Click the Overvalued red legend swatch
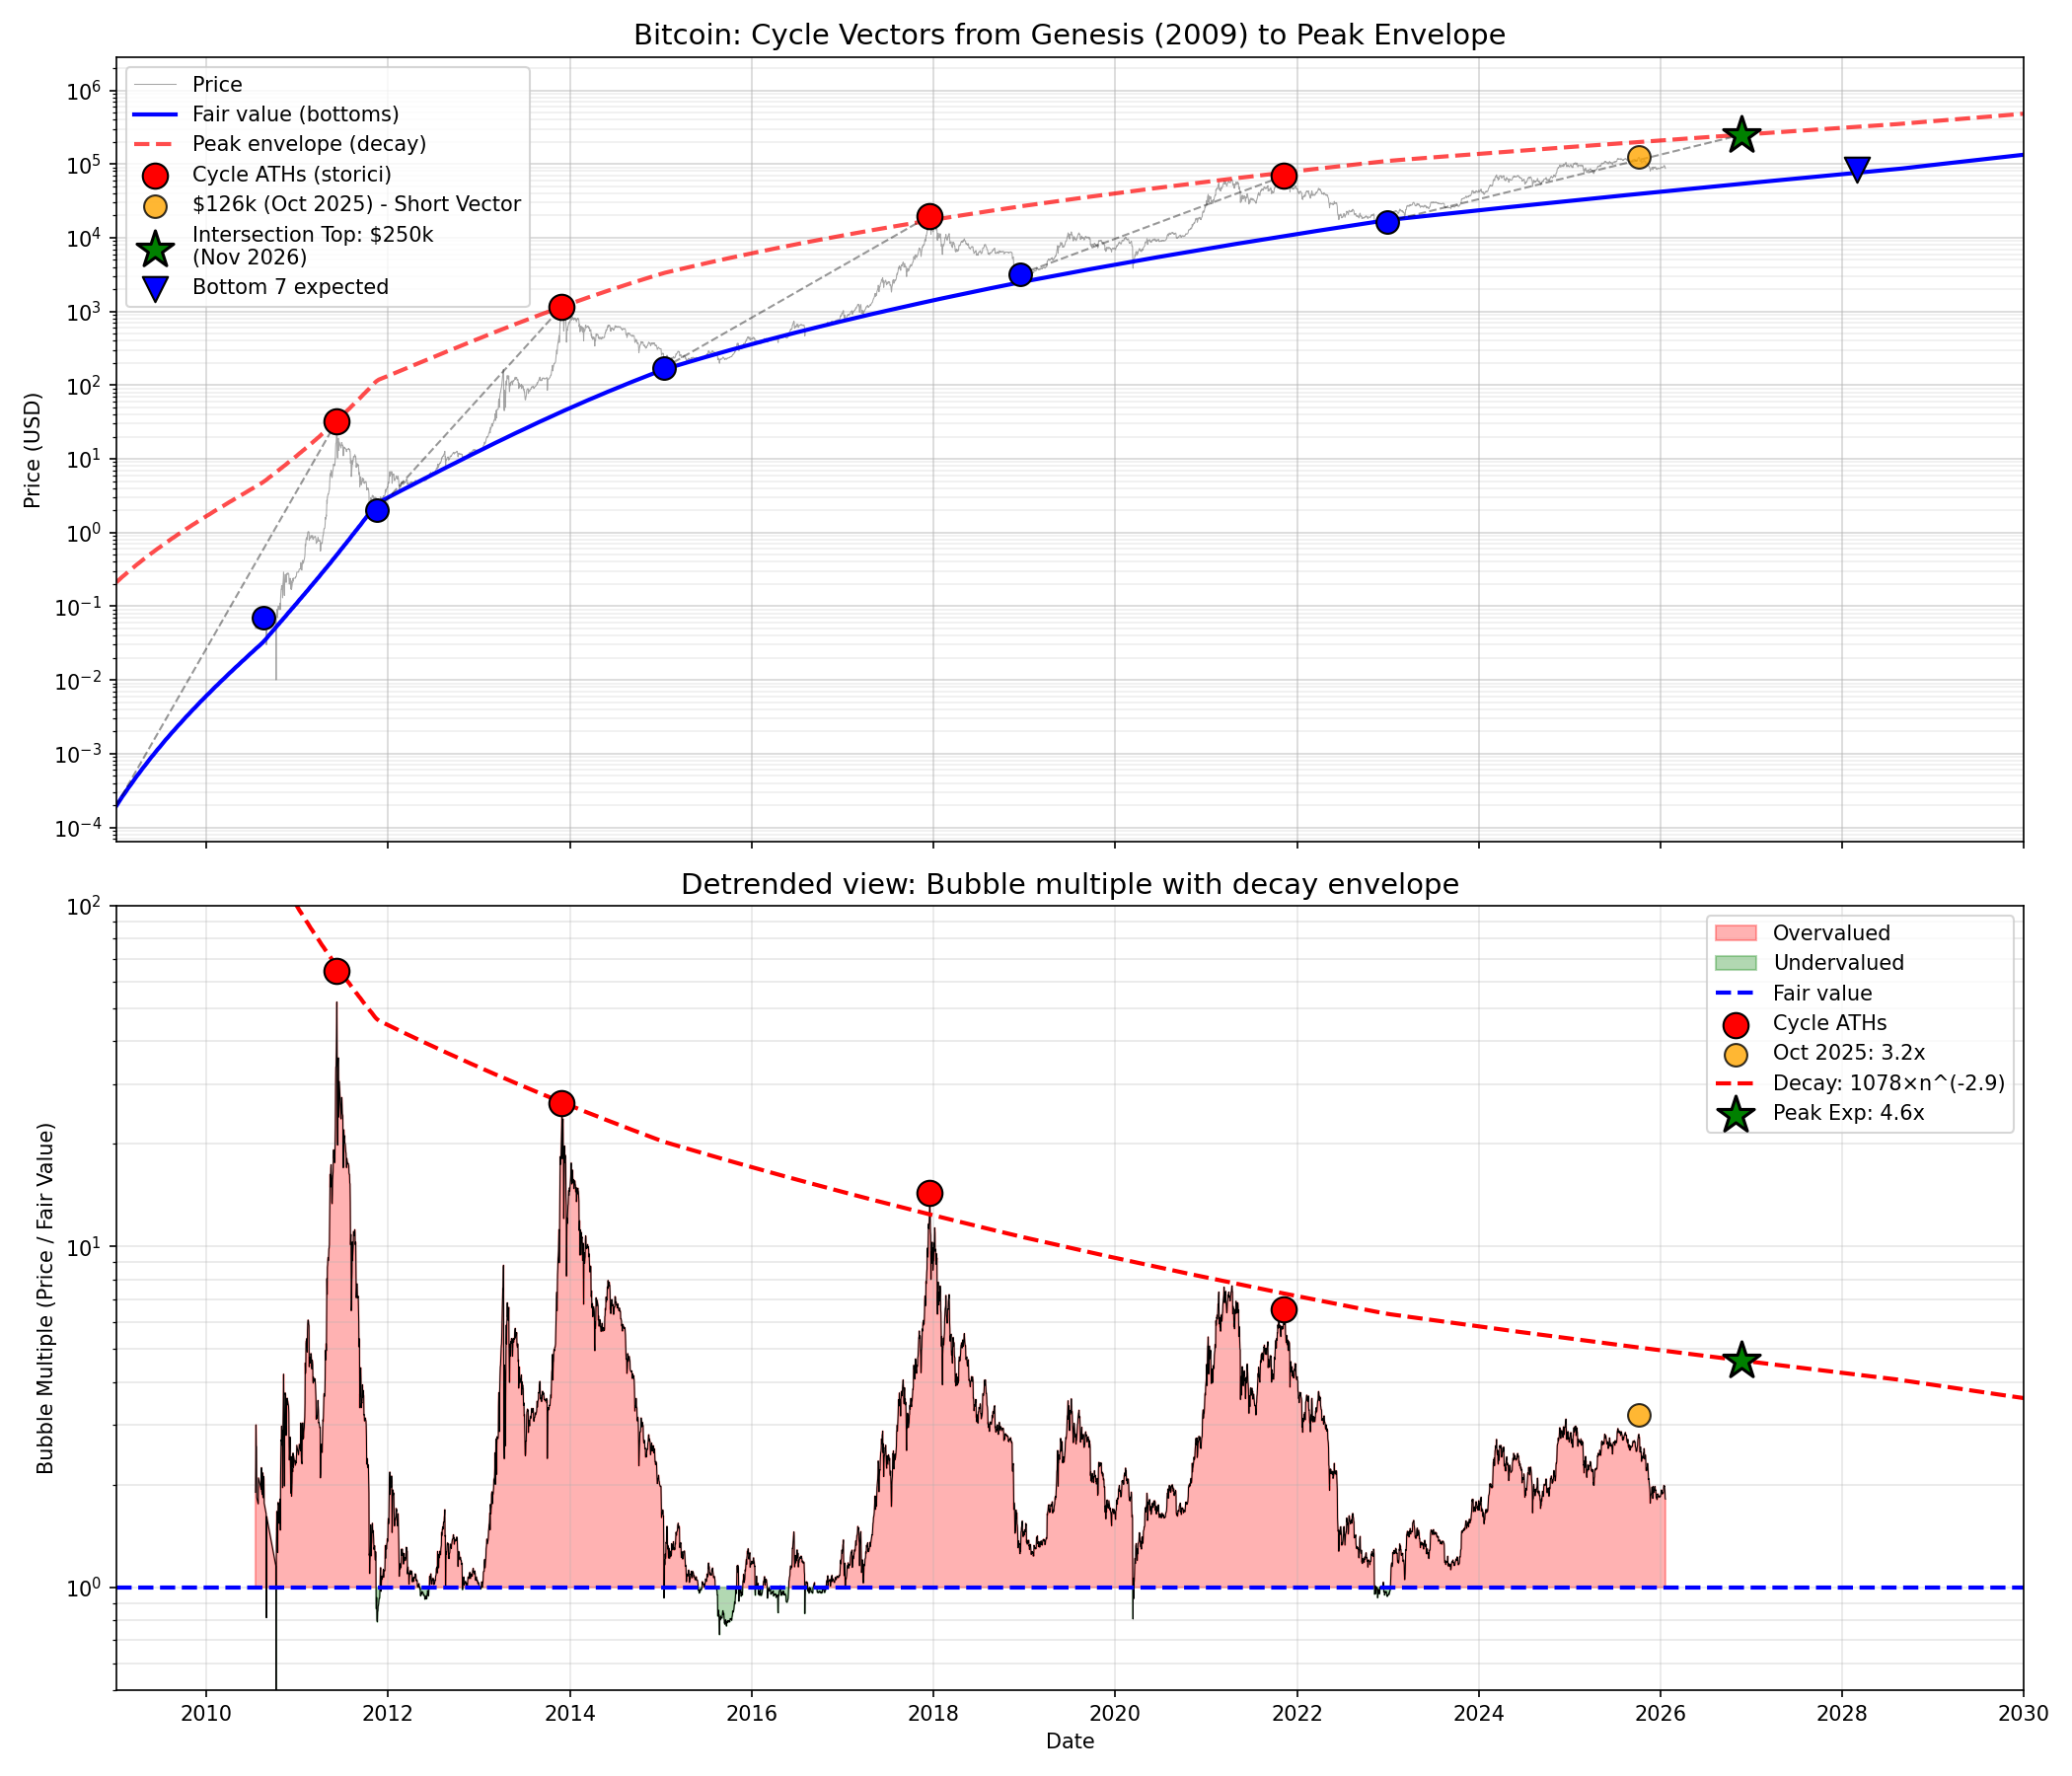 [x=1735, y=933]
